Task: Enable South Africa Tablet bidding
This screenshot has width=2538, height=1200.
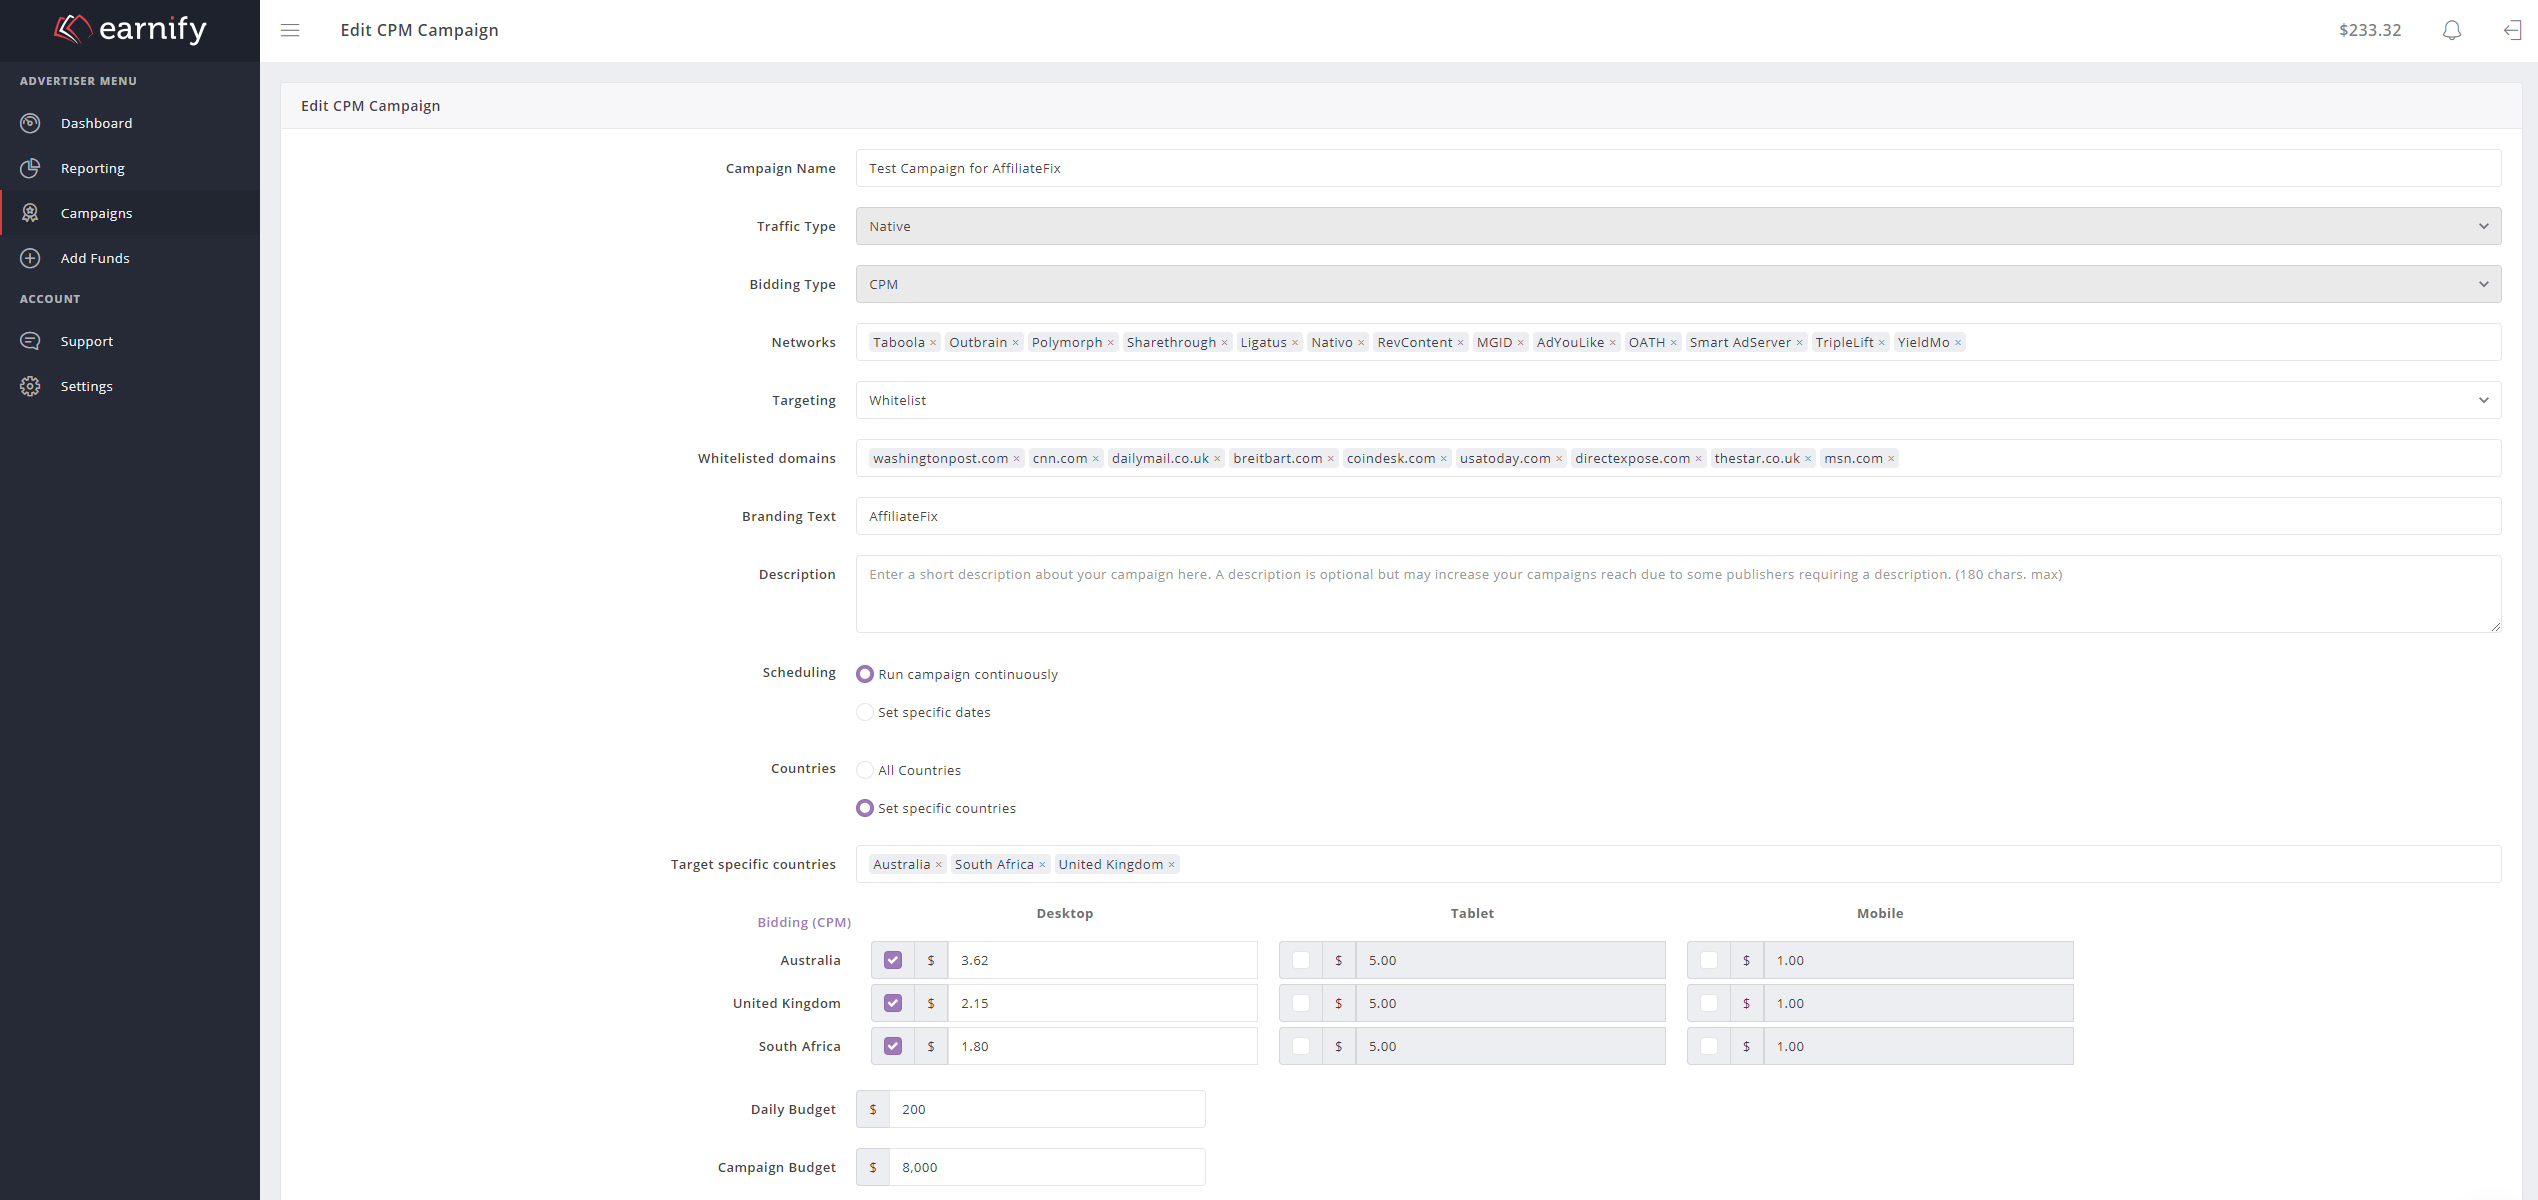Action: click(x=1301, y=1046)
